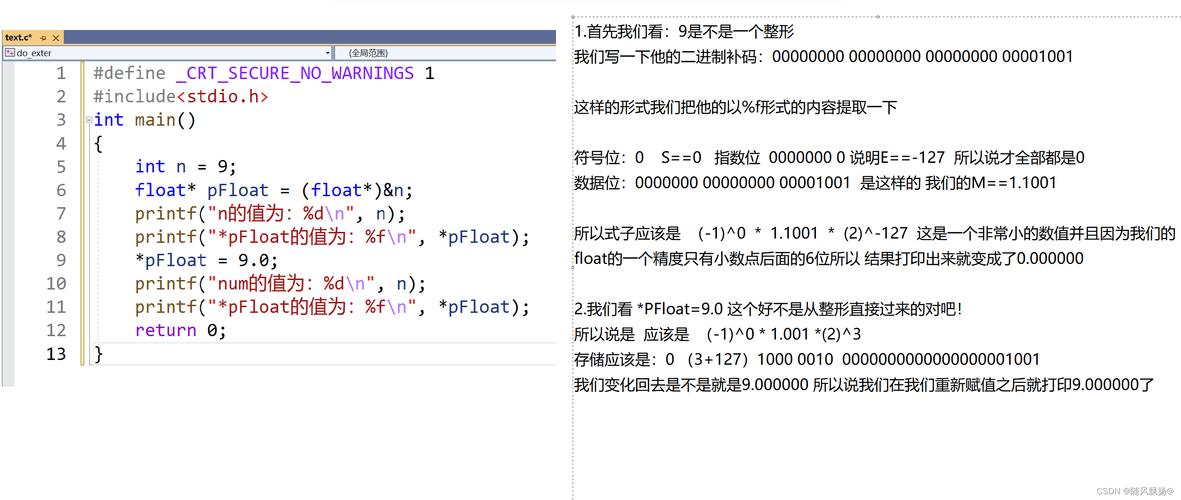Click the formula '(-1)^0 * 1.001 *(2)^3' line
The image size is (1181, 500).
pyautogui.click(x=717, y=335)
